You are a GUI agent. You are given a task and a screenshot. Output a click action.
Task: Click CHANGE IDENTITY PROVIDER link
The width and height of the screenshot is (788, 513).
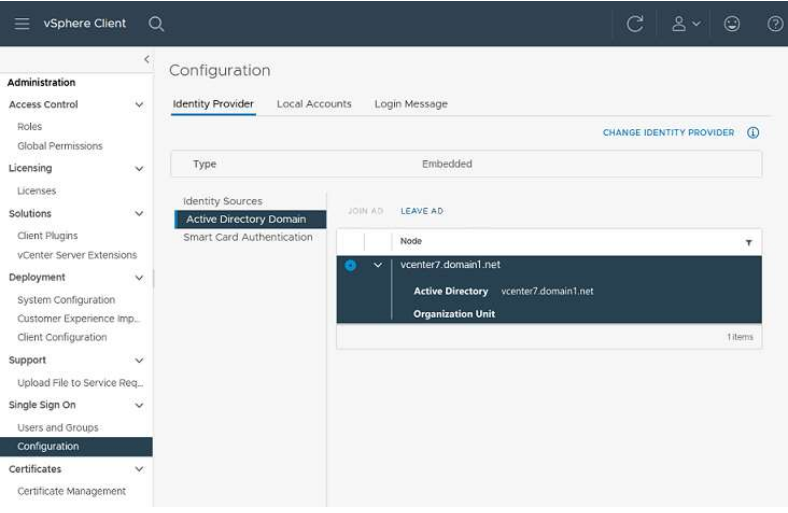(x=668, y=133)
